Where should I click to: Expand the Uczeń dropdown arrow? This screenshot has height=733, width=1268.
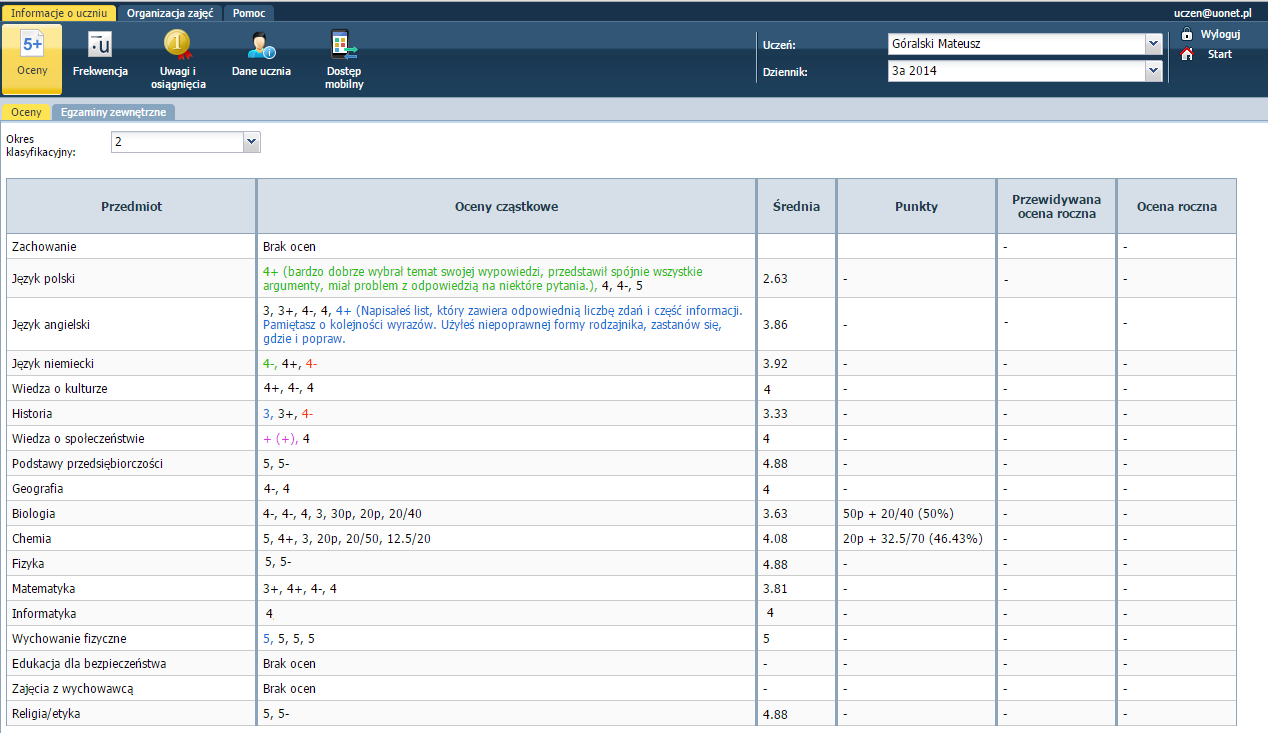point(1153,44)
